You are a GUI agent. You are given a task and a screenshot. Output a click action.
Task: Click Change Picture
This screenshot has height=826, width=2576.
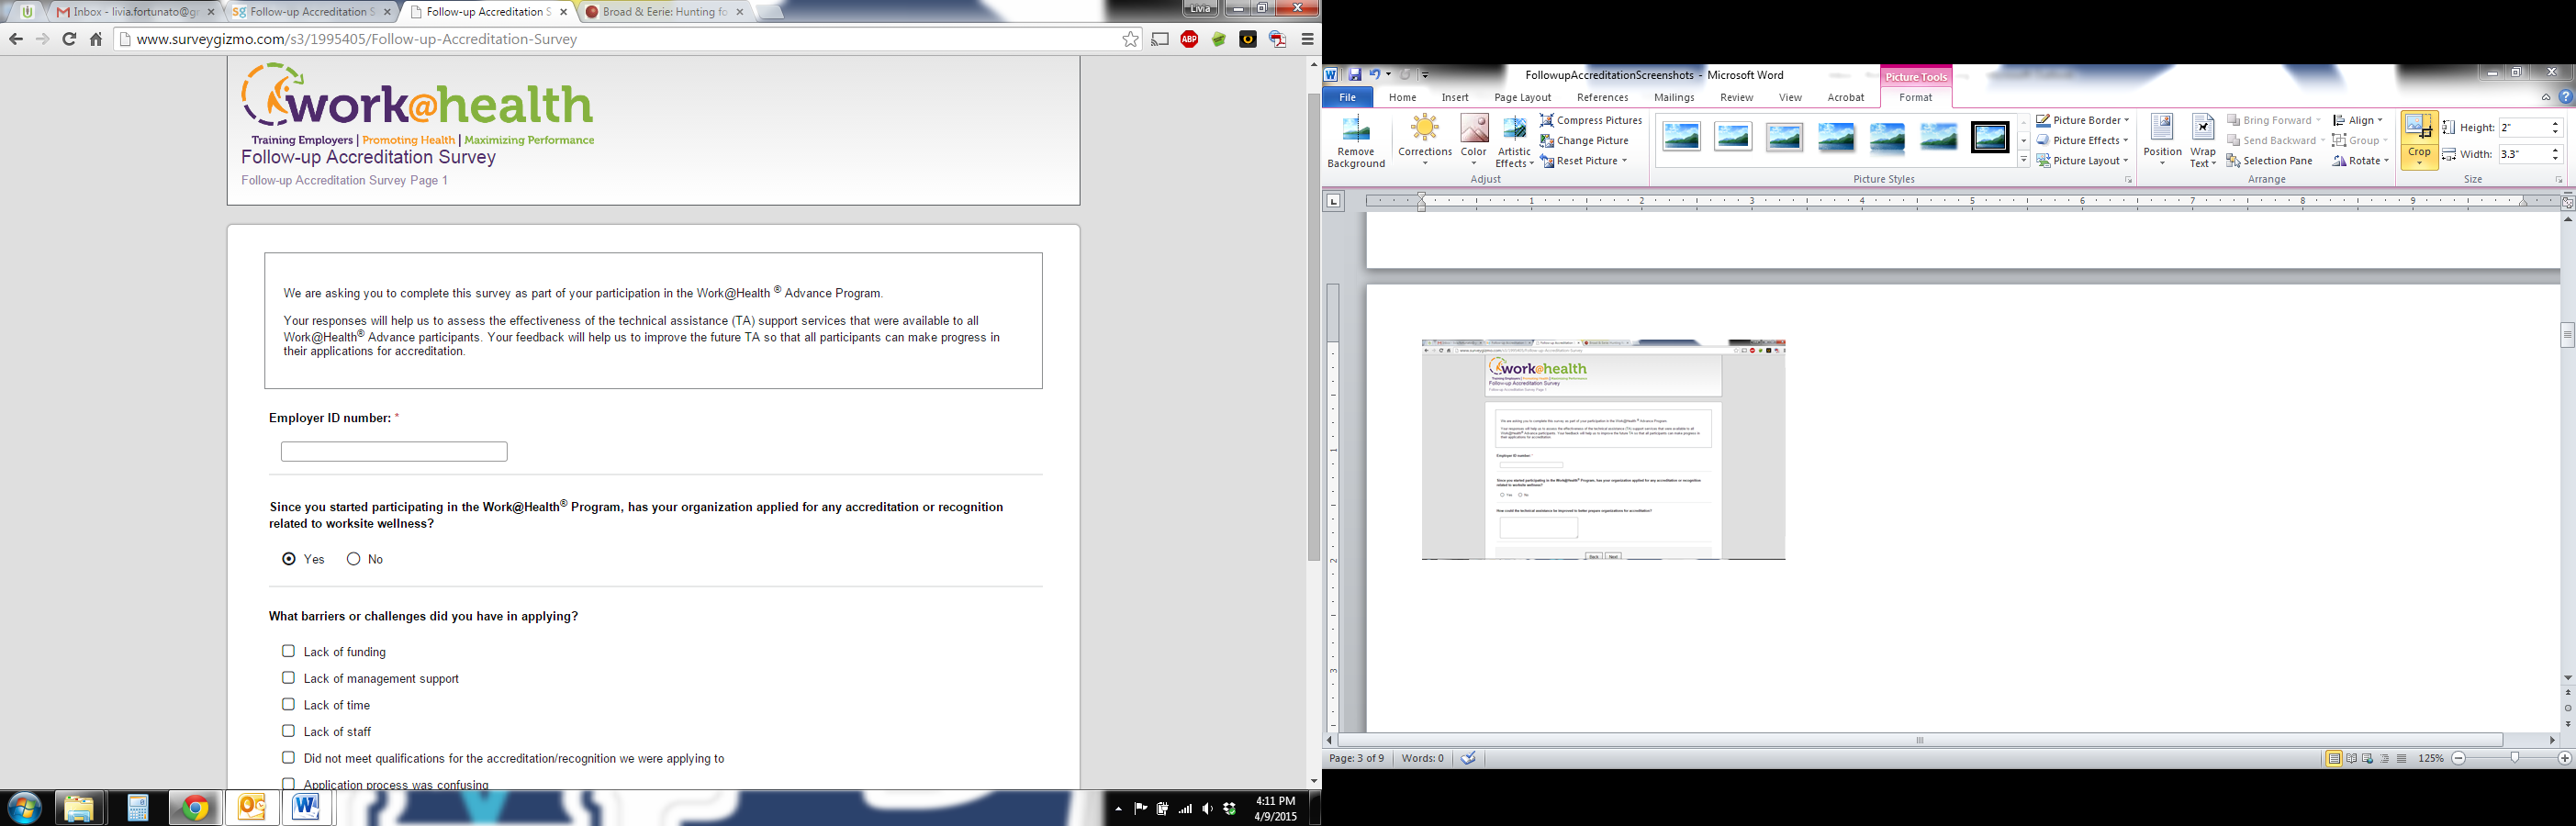click(1584, 141)
